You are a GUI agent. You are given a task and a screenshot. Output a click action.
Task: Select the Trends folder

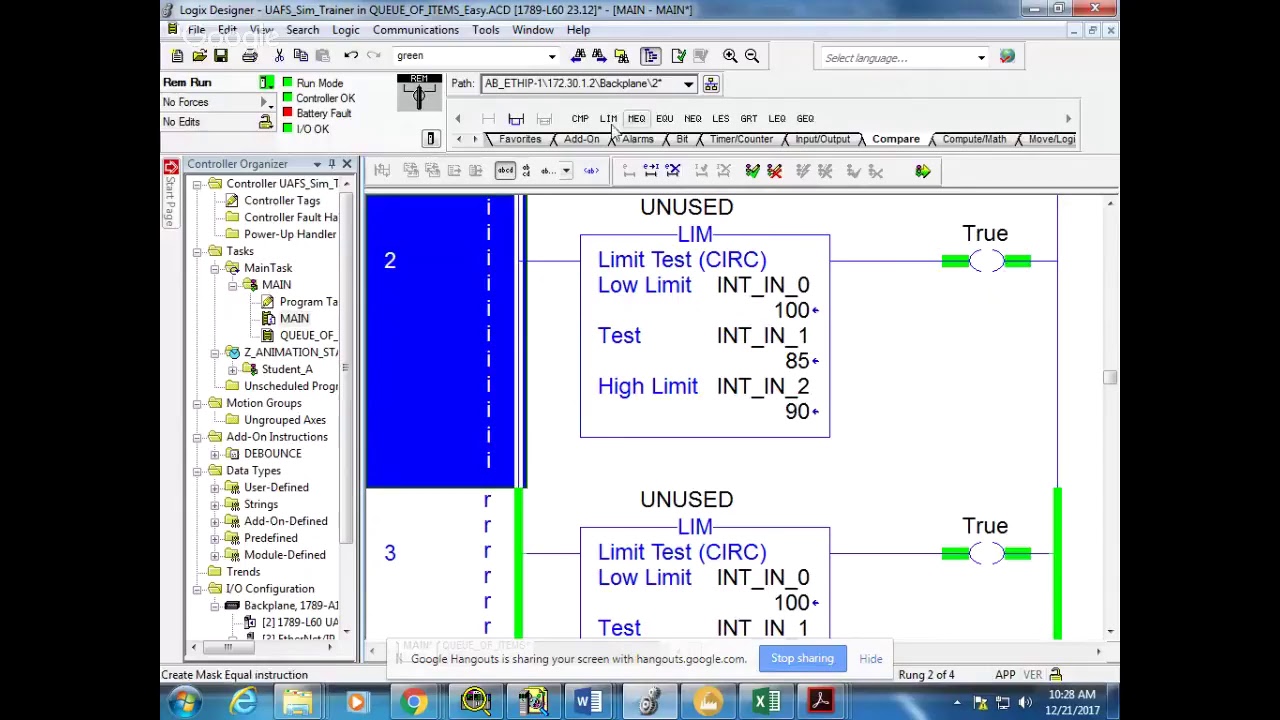243,572
